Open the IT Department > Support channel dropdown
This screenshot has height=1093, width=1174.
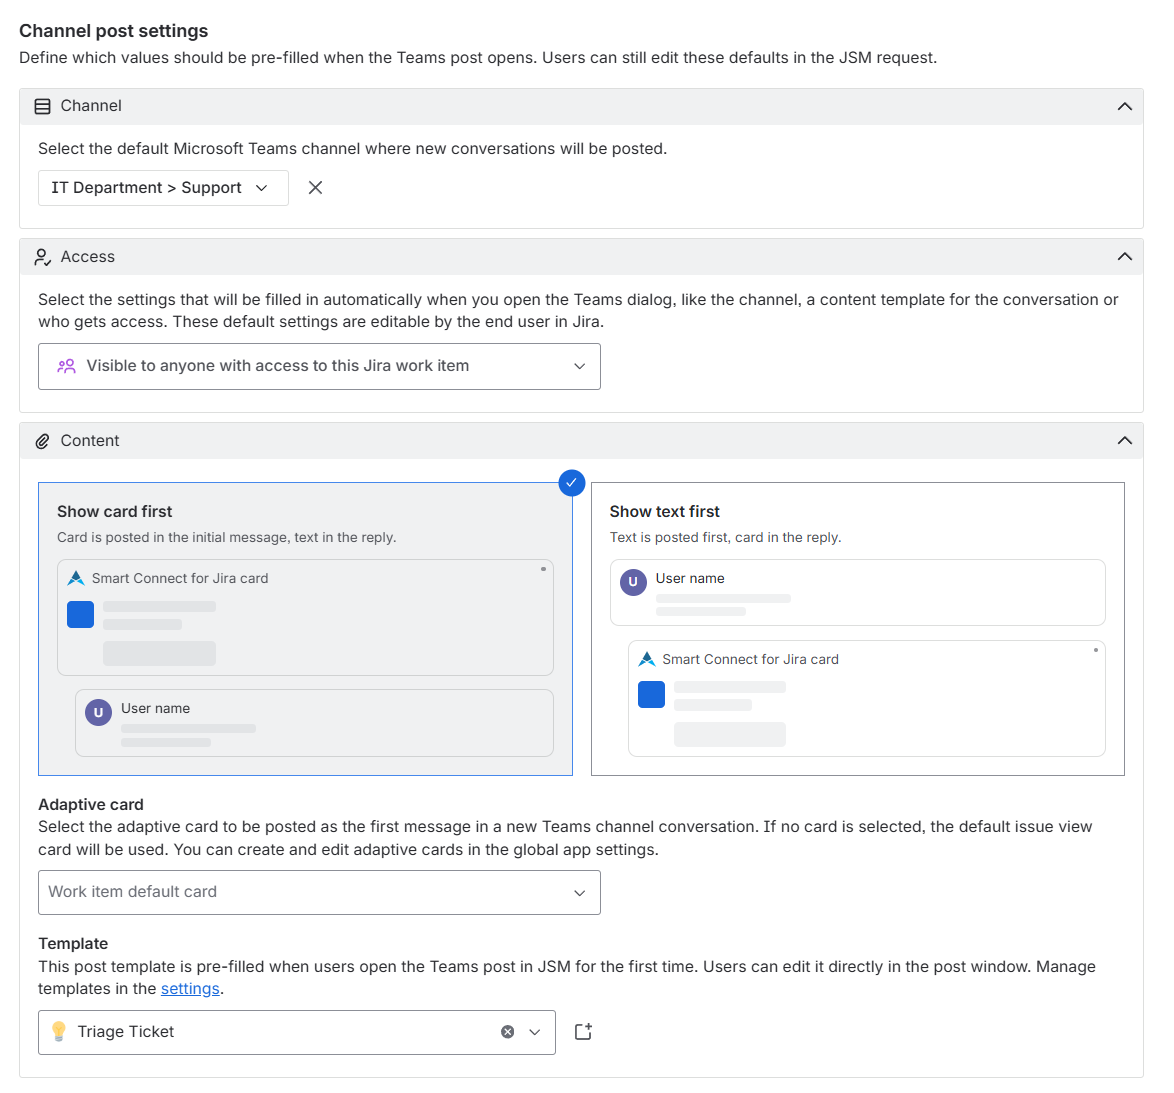pyautogui.click(x=163, y=188)
